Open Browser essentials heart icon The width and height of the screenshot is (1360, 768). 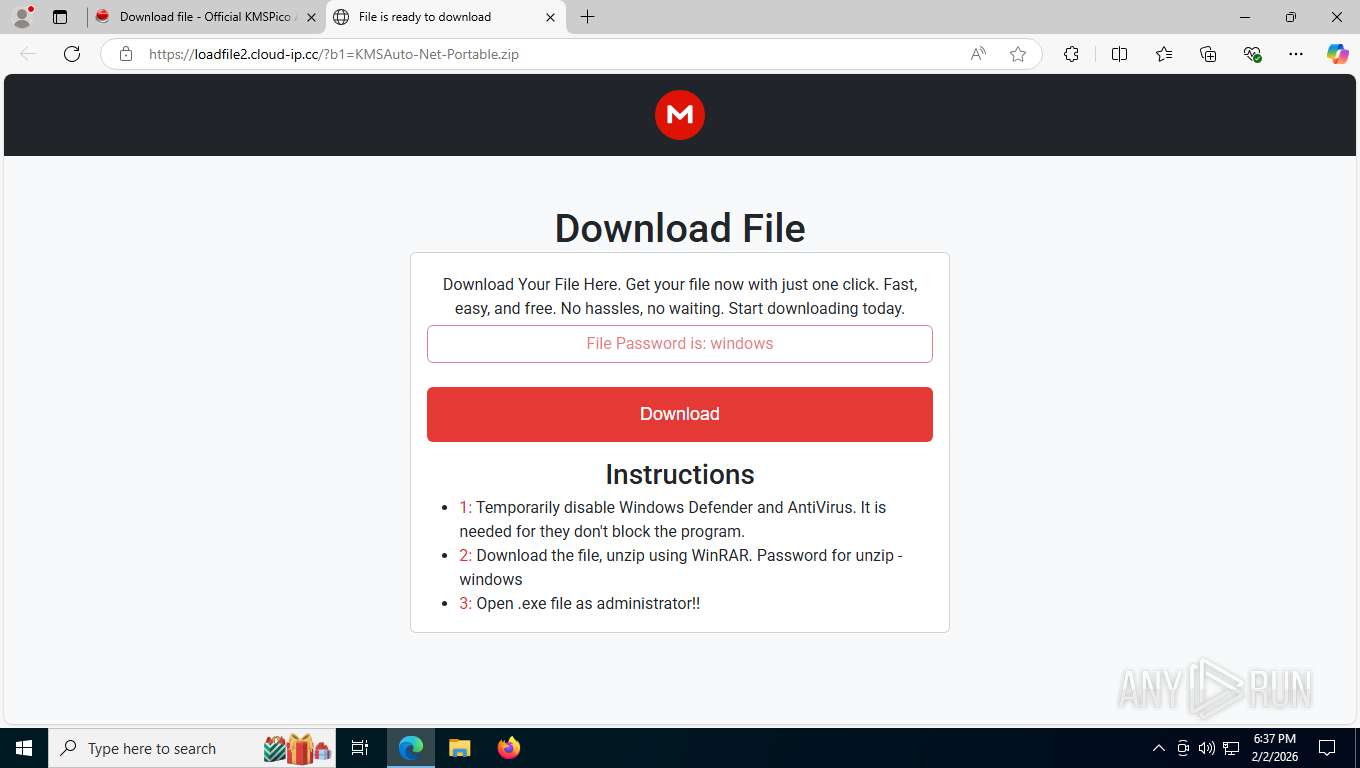click(1252, 54)
